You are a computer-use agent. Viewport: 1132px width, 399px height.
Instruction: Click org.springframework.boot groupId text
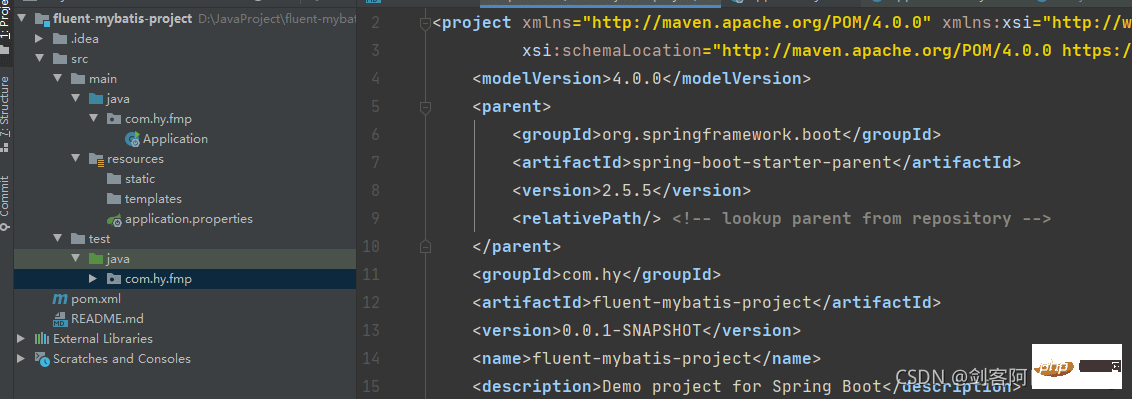pyautogui.click(x=722, y=134)
